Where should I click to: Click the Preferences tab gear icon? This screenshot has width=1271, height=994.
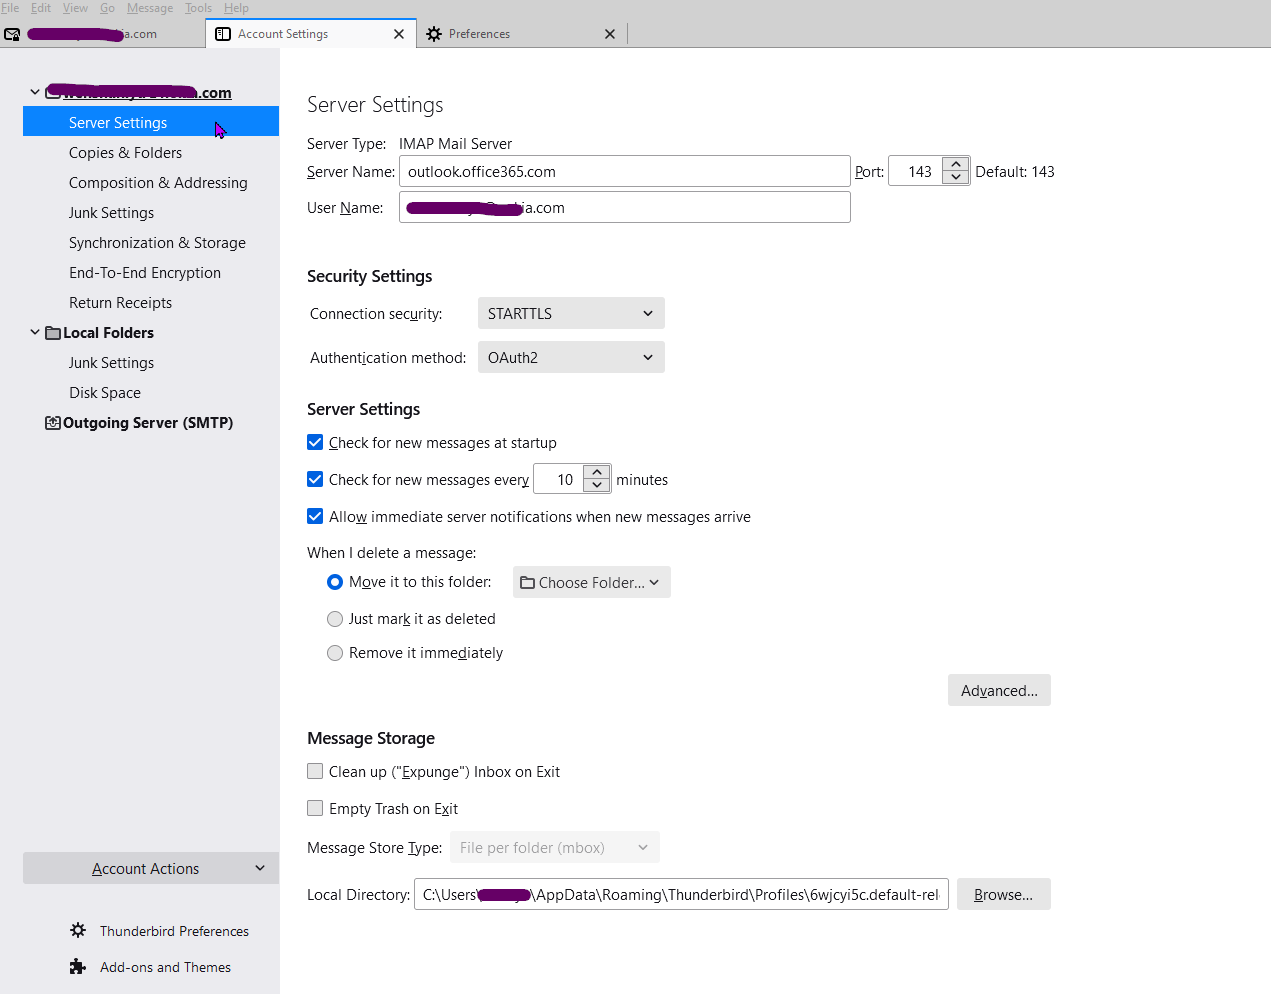point(434,34)
